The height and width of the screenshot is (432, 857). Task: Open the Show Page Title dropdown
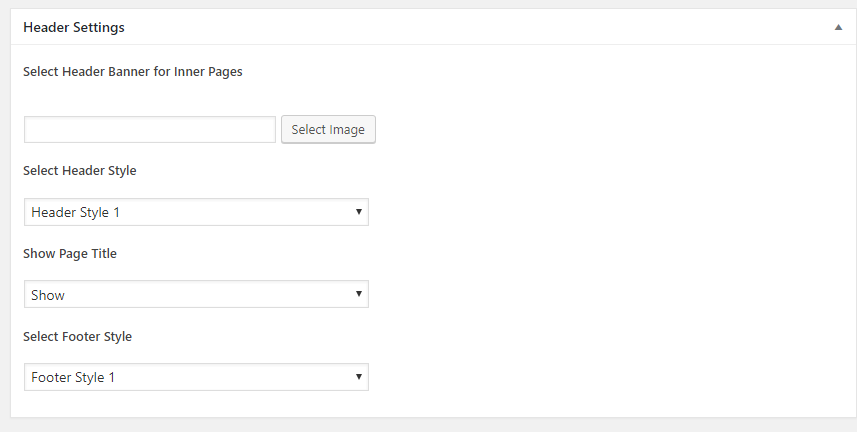196,294
